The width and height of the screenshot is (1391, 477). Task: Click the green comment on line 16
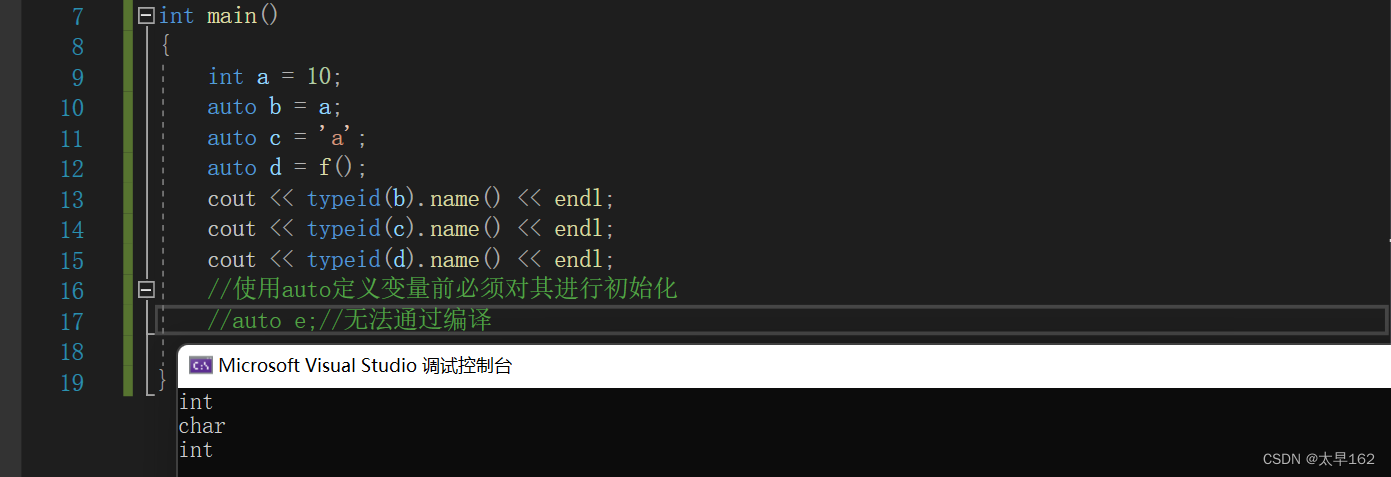(x=442, y=290)
